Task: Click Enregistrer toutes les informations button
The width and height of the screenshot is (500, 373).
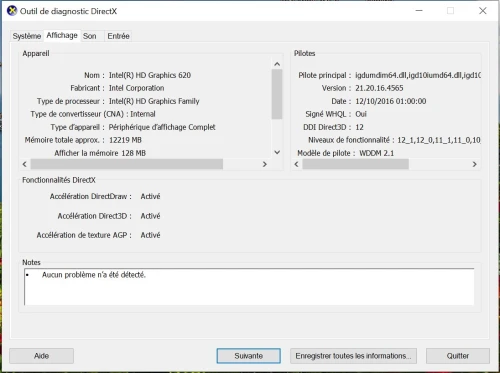Action: tap(353, 356)
